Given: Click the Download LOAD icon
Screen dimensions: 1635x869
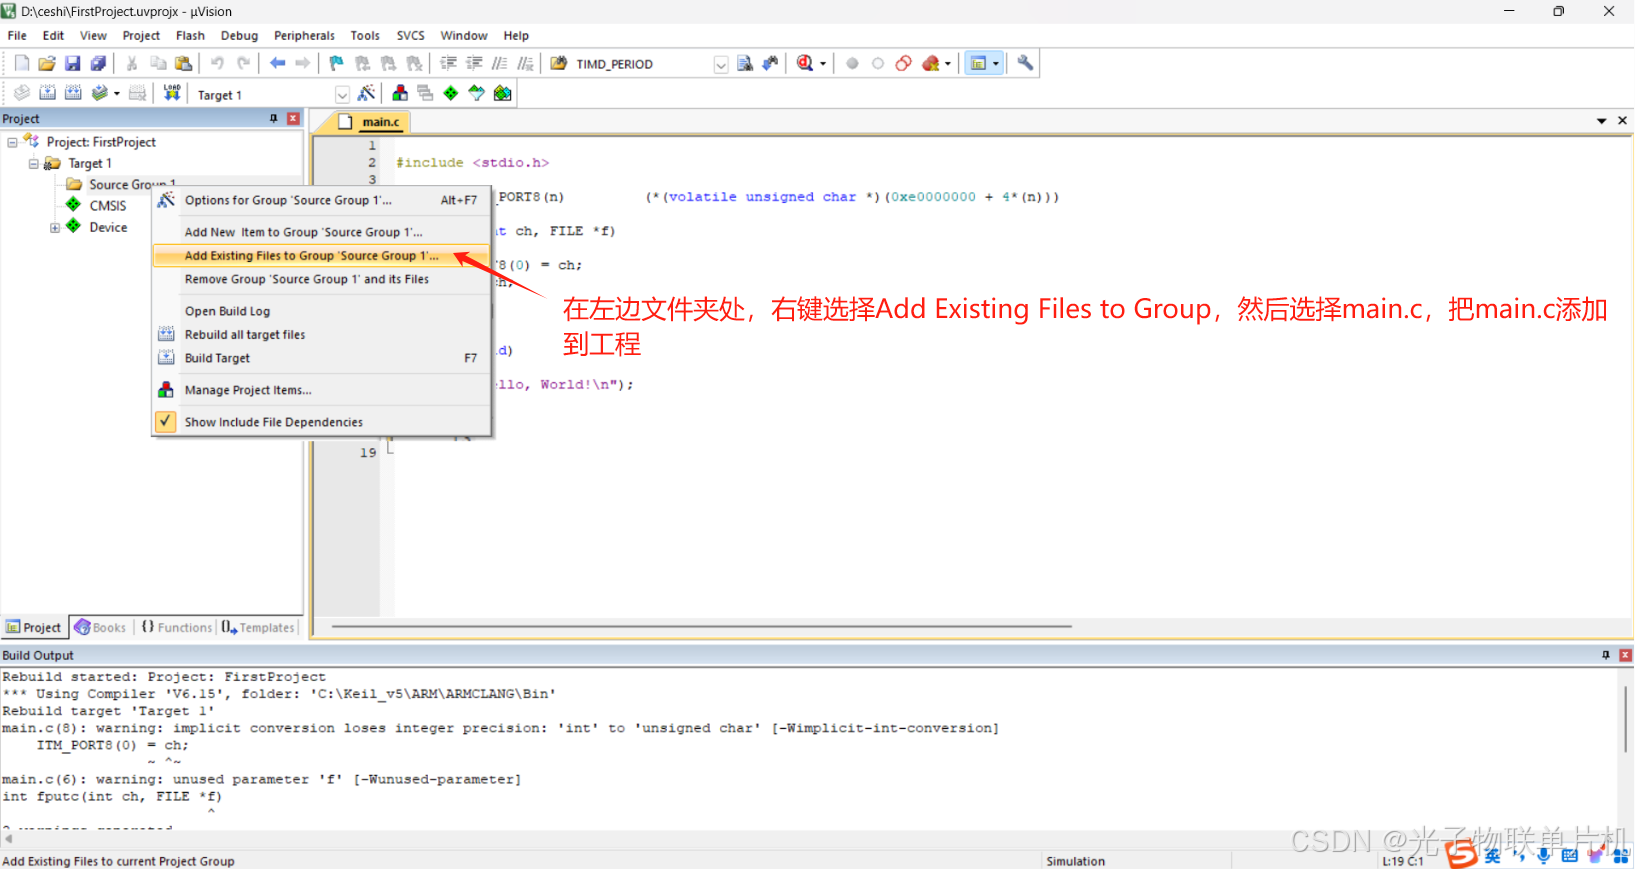Looking at the screenshot, I should (x=172, y=93).
